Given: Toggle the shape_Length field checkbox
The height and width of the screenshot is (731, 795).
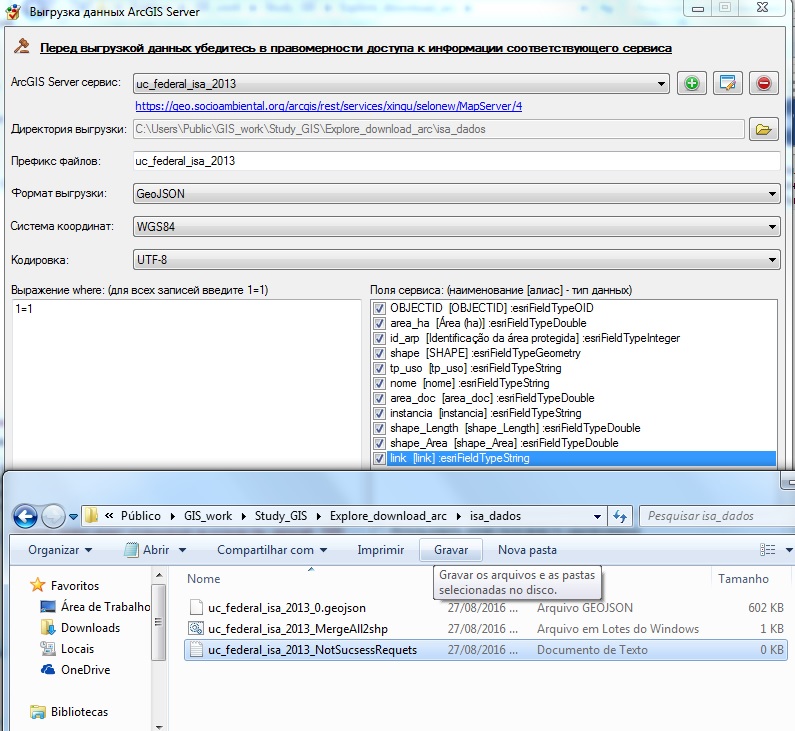Looking at the screenshot, I should pos(379,428).
